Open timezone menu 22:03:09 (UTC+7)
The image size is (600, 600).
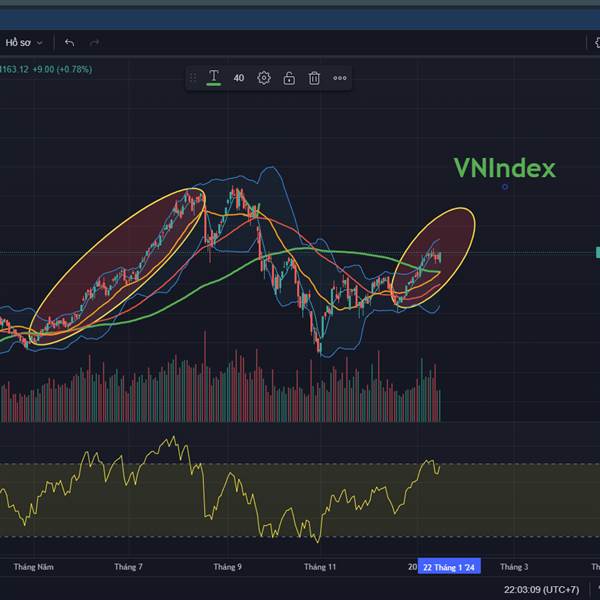click(x=541, y=590)
